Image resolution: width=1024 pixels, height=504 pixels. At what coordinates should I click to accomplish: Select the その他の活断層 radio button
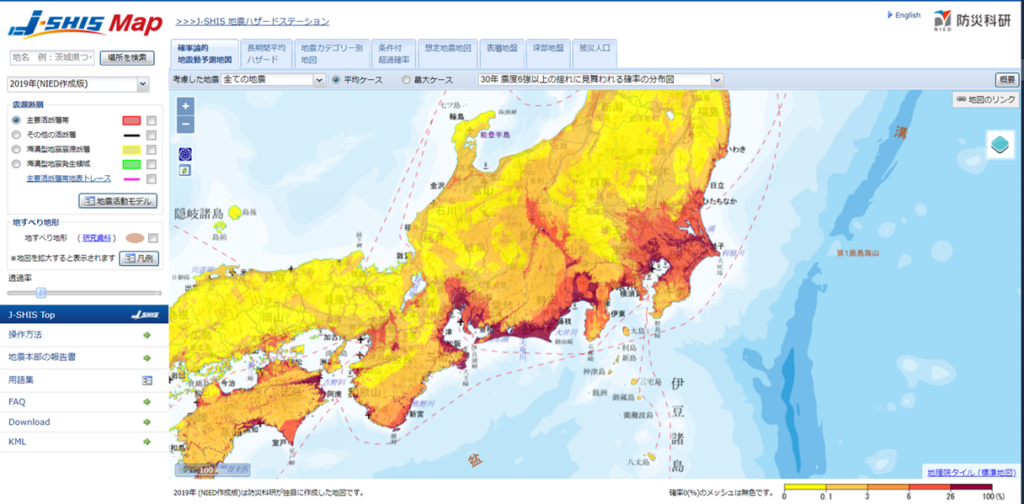pyautogui.click(x=15, y=134)
